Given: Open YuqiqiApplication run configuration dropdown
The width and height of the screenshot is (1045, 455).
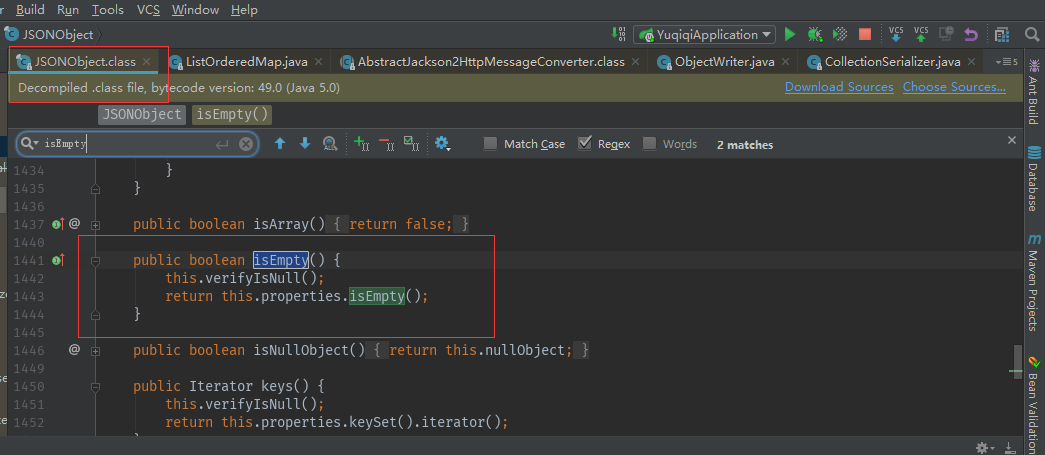Looking at the screenshot, I should tap(704, 35).
